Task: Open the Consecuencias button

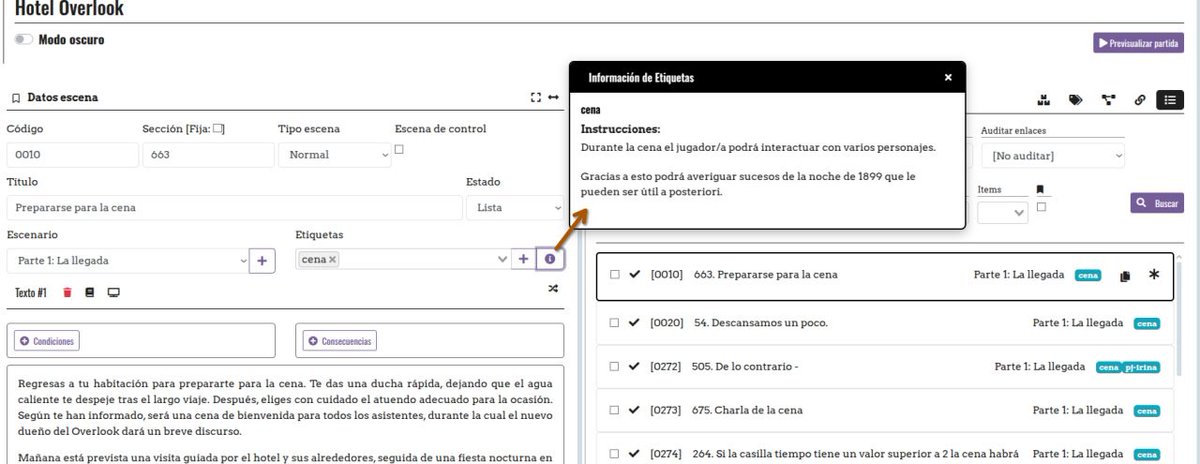Action: click(340, 341)
